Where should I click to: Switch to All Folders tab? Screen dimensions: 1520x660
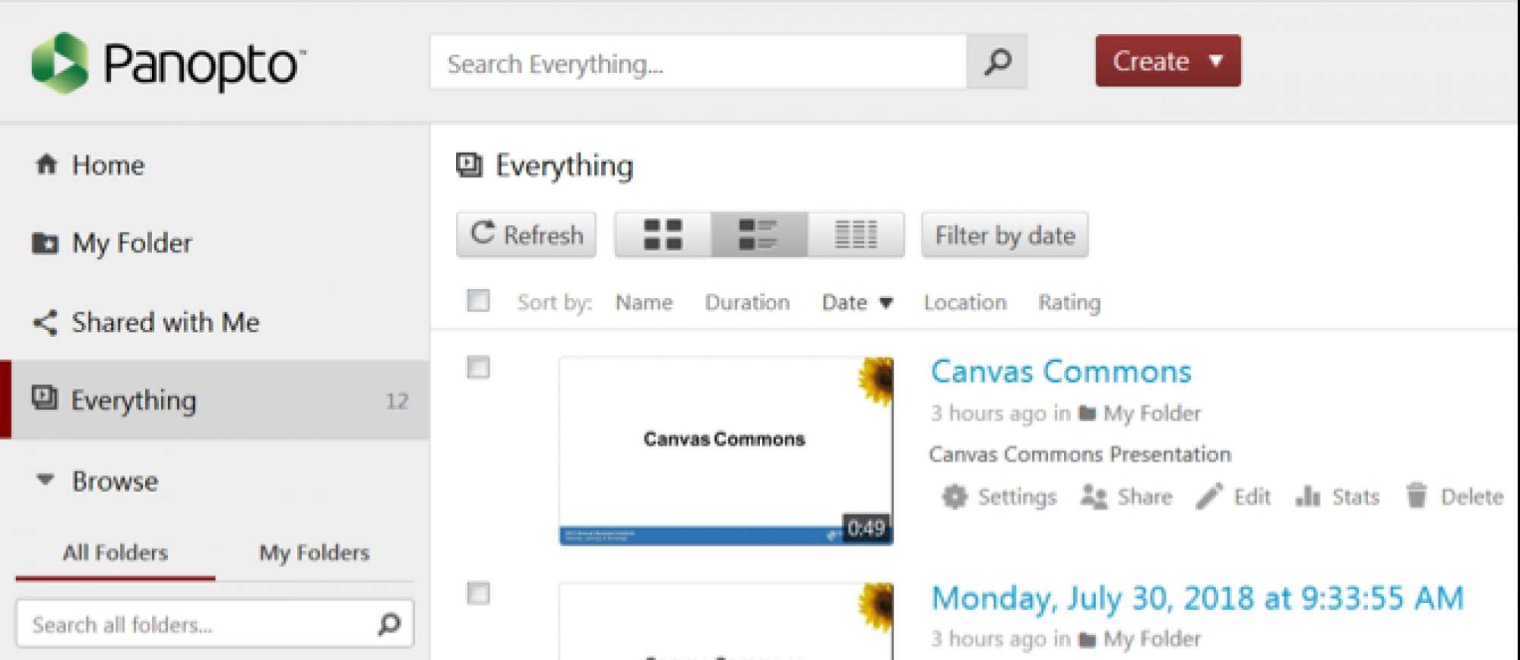tap(115, 553)
